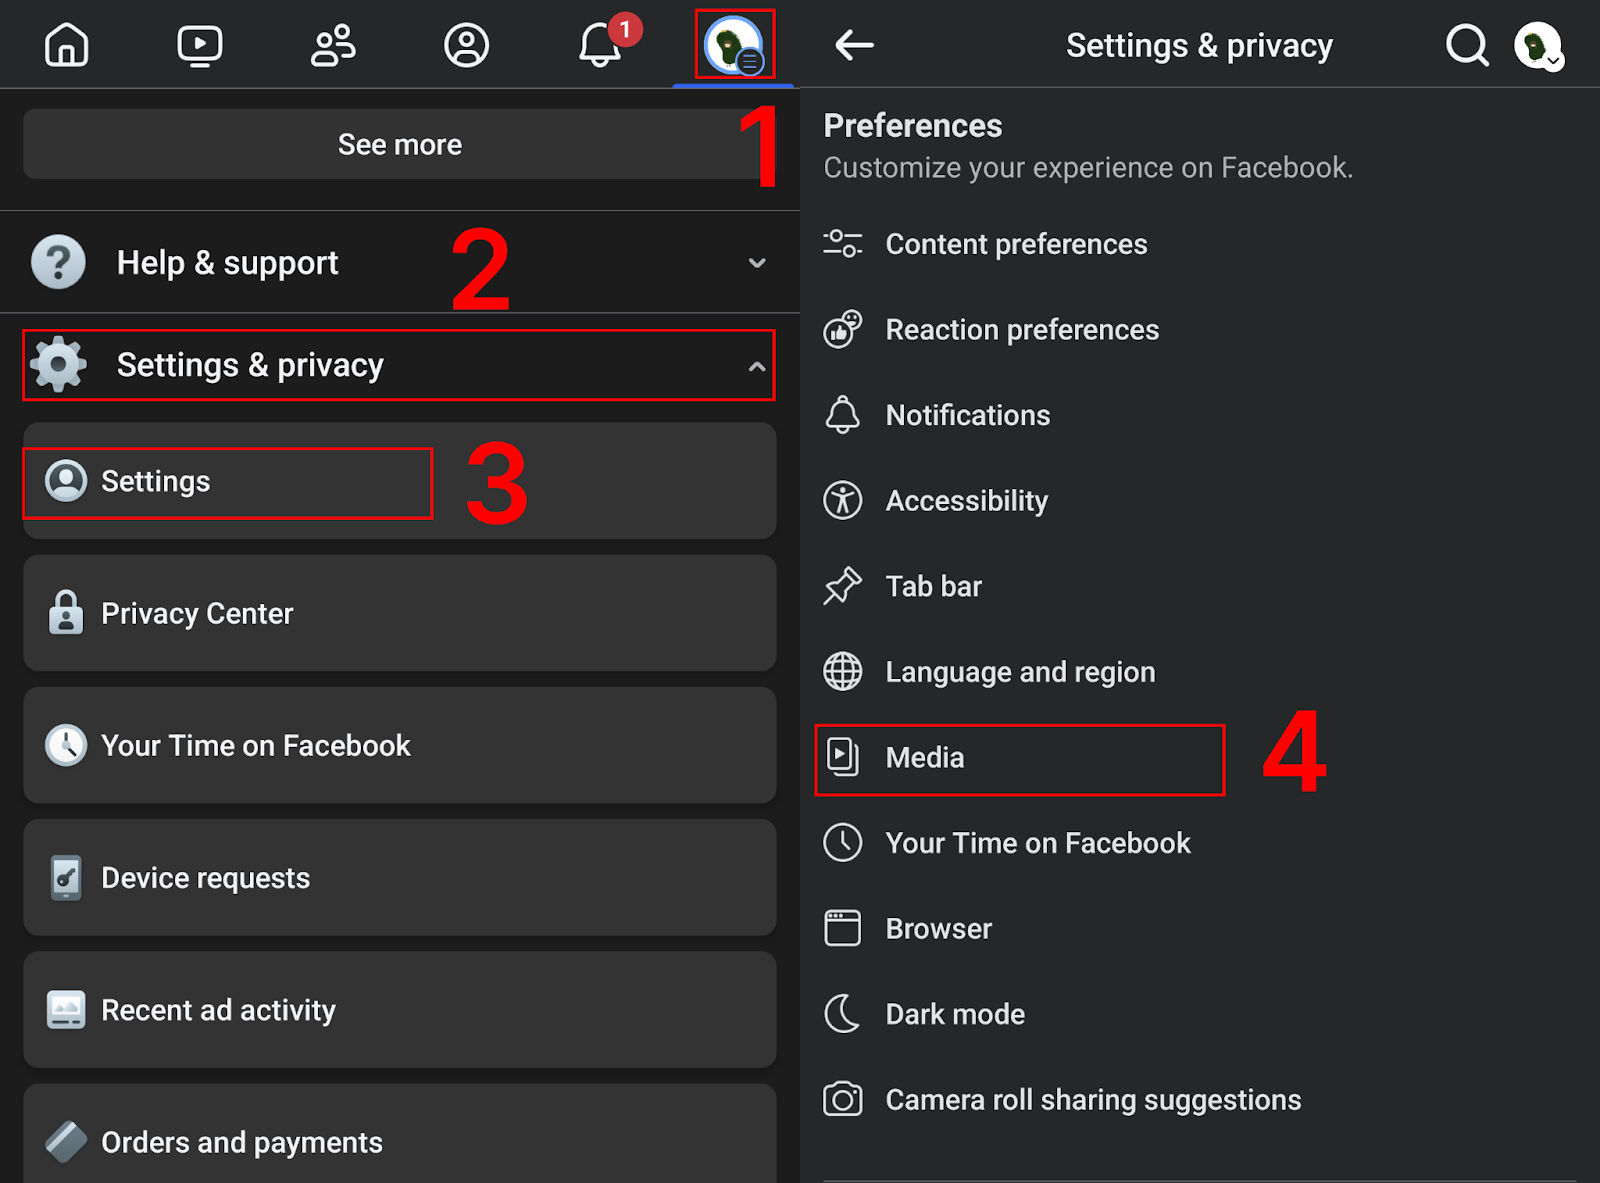Viewport: 1600px width, 1183px height.
Task: Open the Menu profile avatar tab
Action: coord(735,45)
